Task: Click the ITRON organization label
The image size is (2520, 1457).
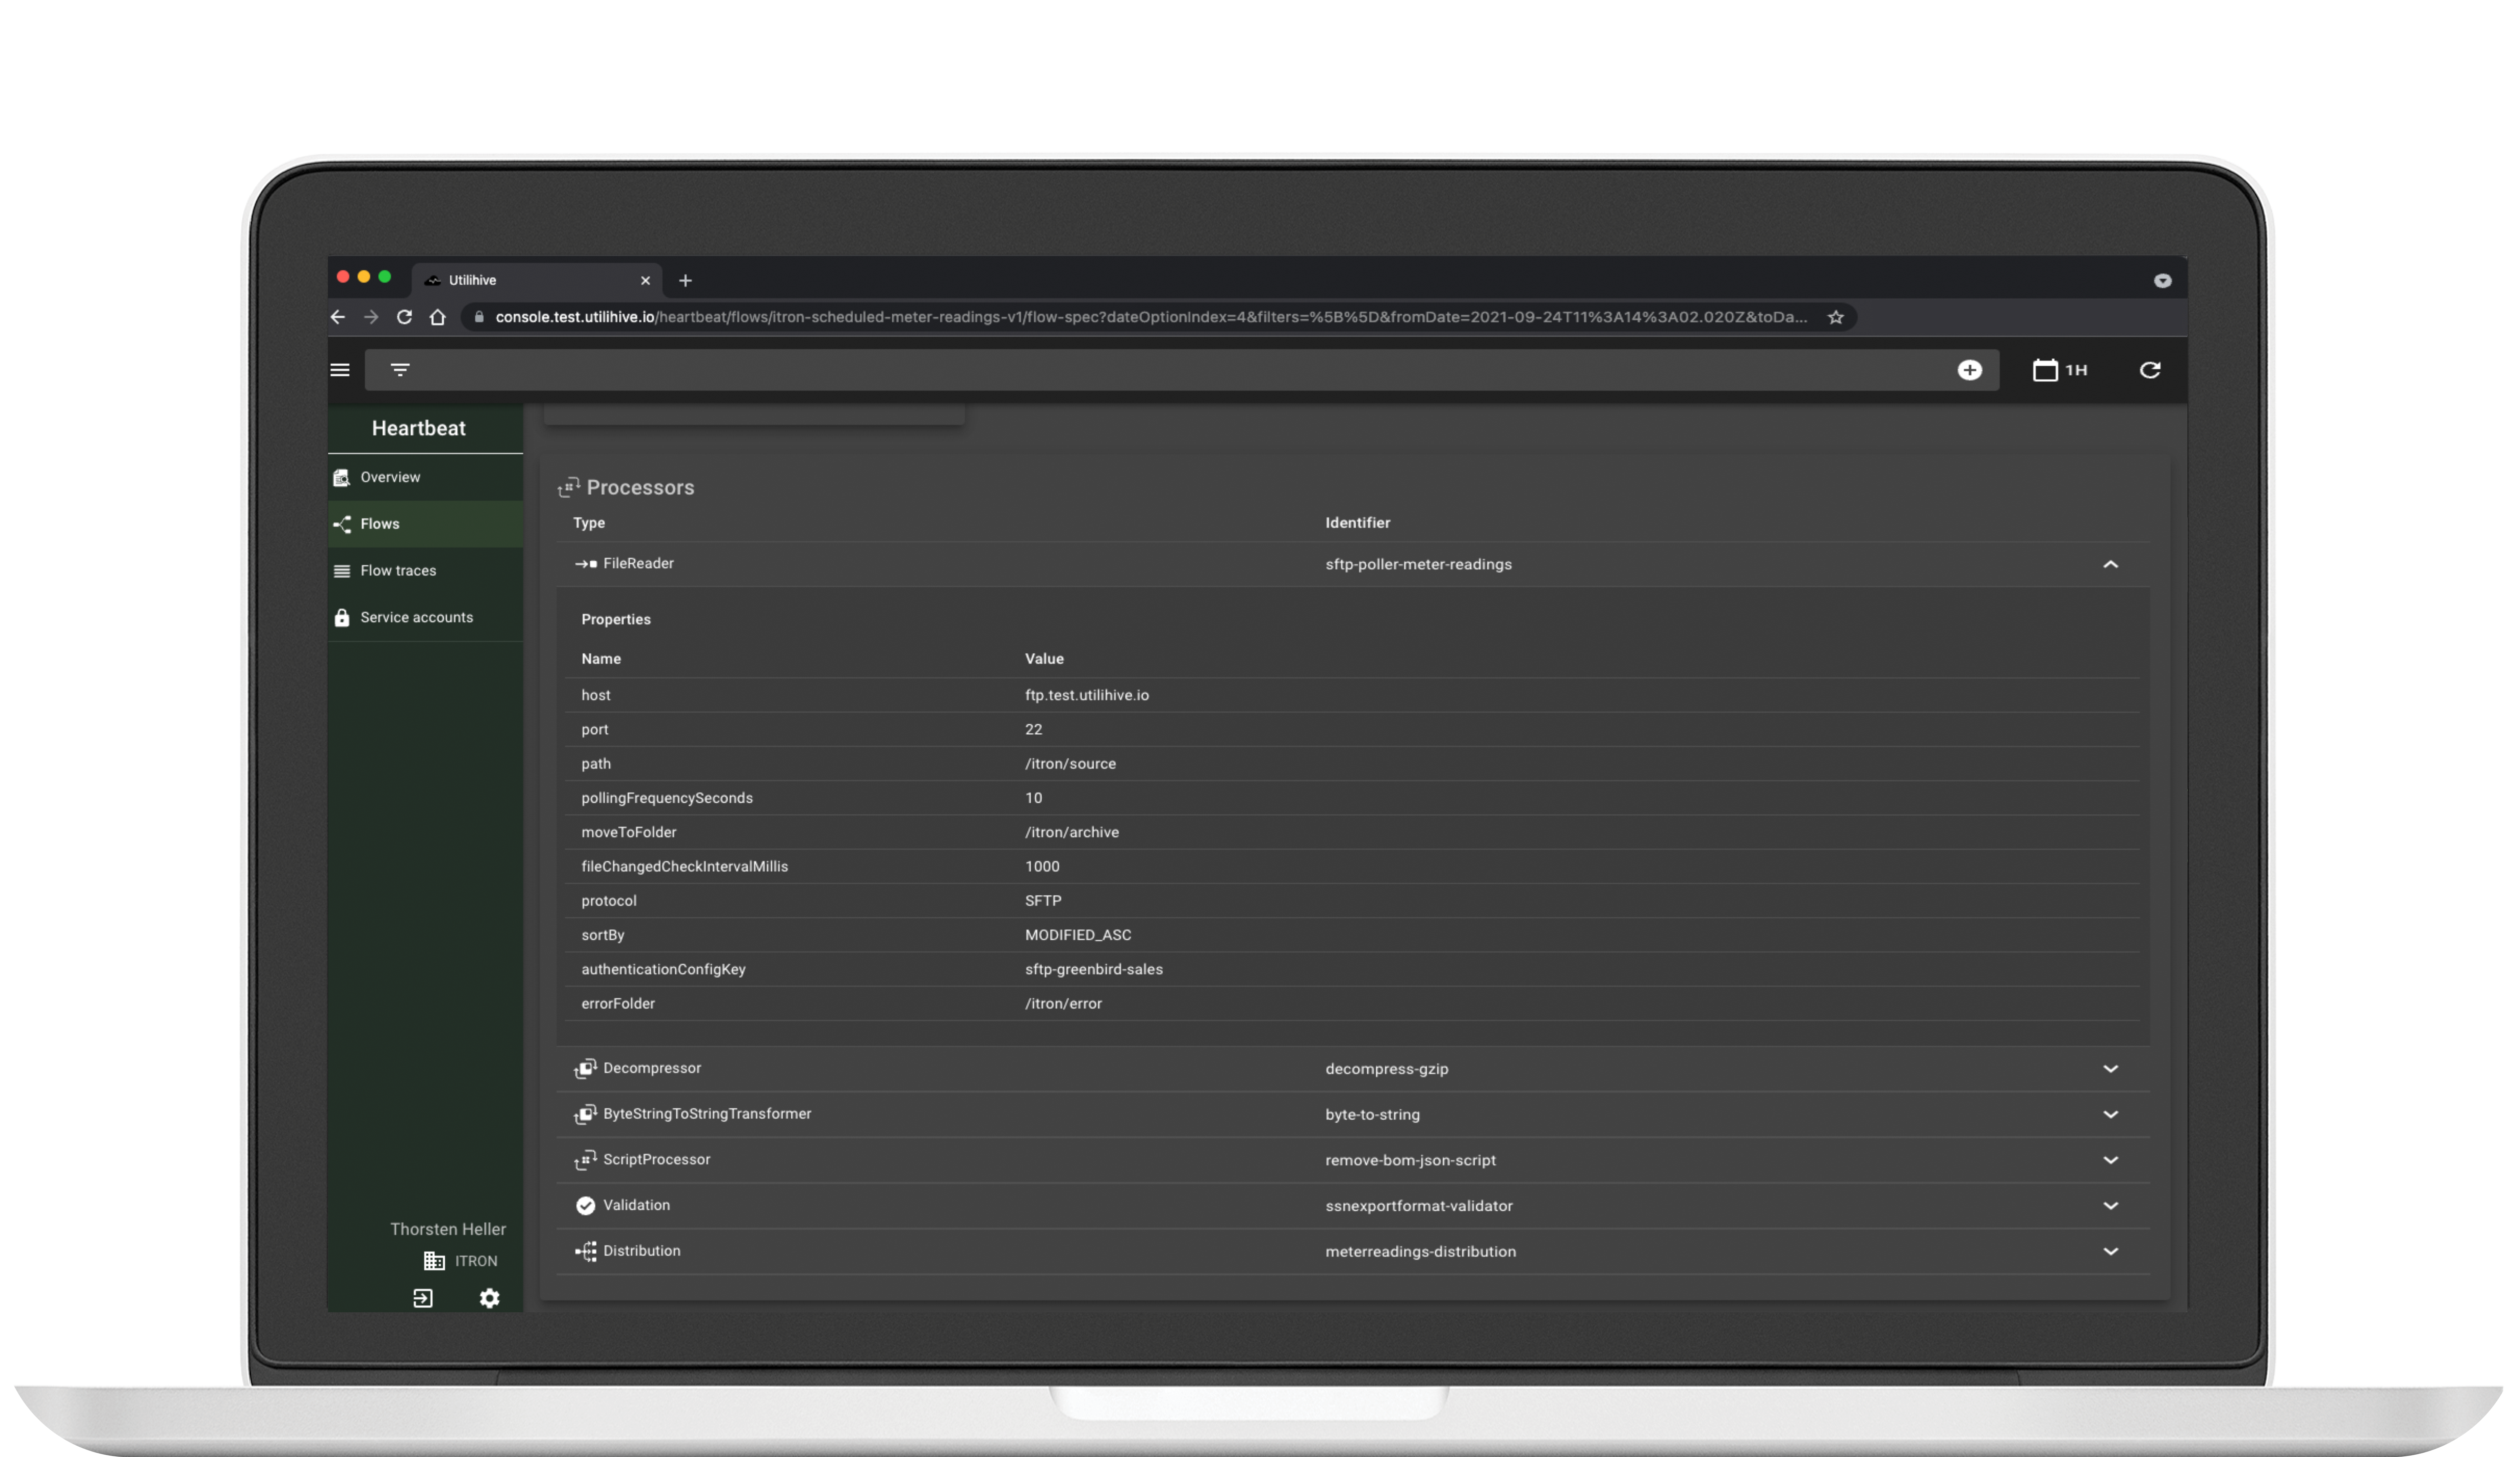Action: [476, 1261]
